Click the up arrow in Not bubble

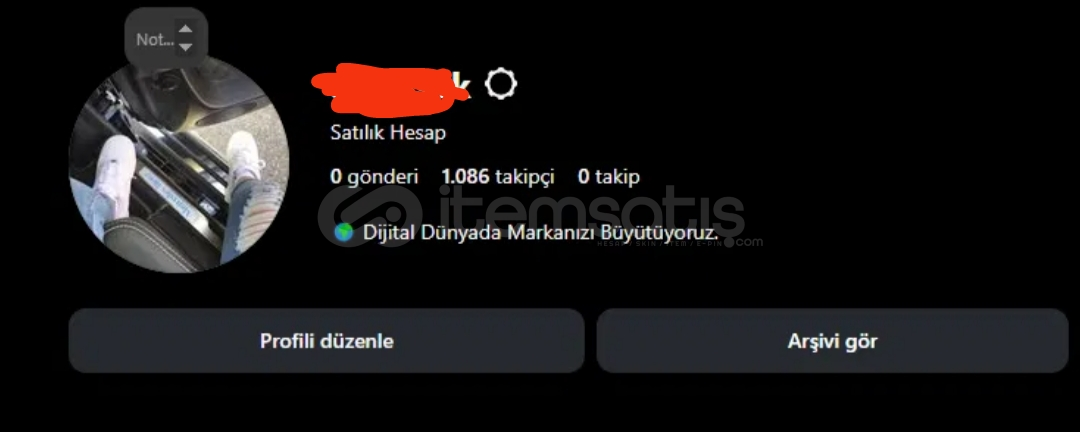[x=185, y=29]
